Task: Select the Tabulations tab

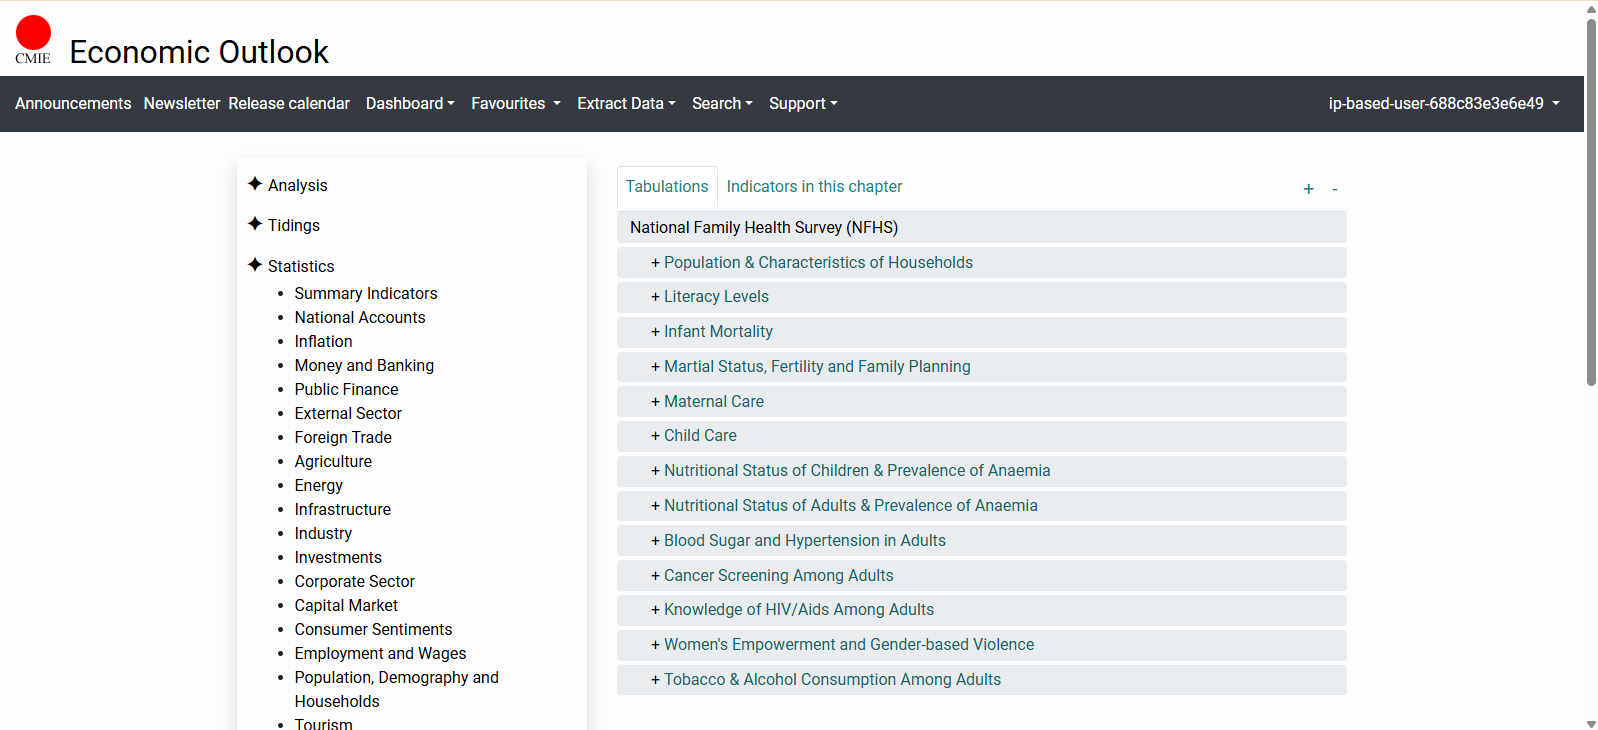Action: [x=667, y=187]
